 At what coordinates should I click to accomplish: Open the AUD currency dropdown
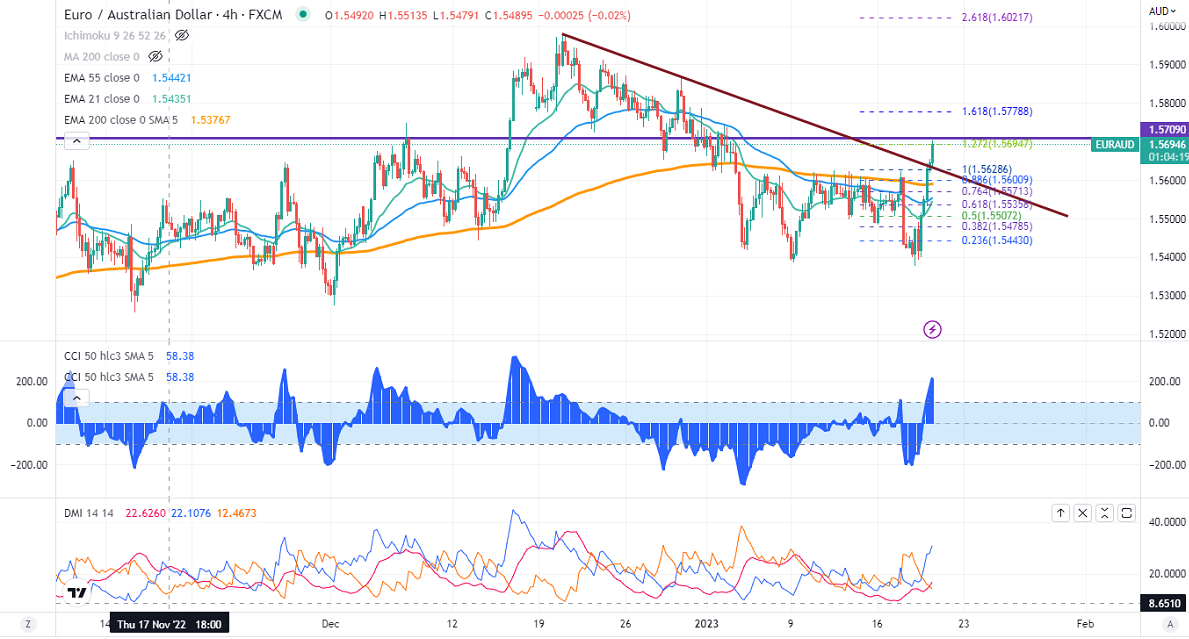point(1159,11)
